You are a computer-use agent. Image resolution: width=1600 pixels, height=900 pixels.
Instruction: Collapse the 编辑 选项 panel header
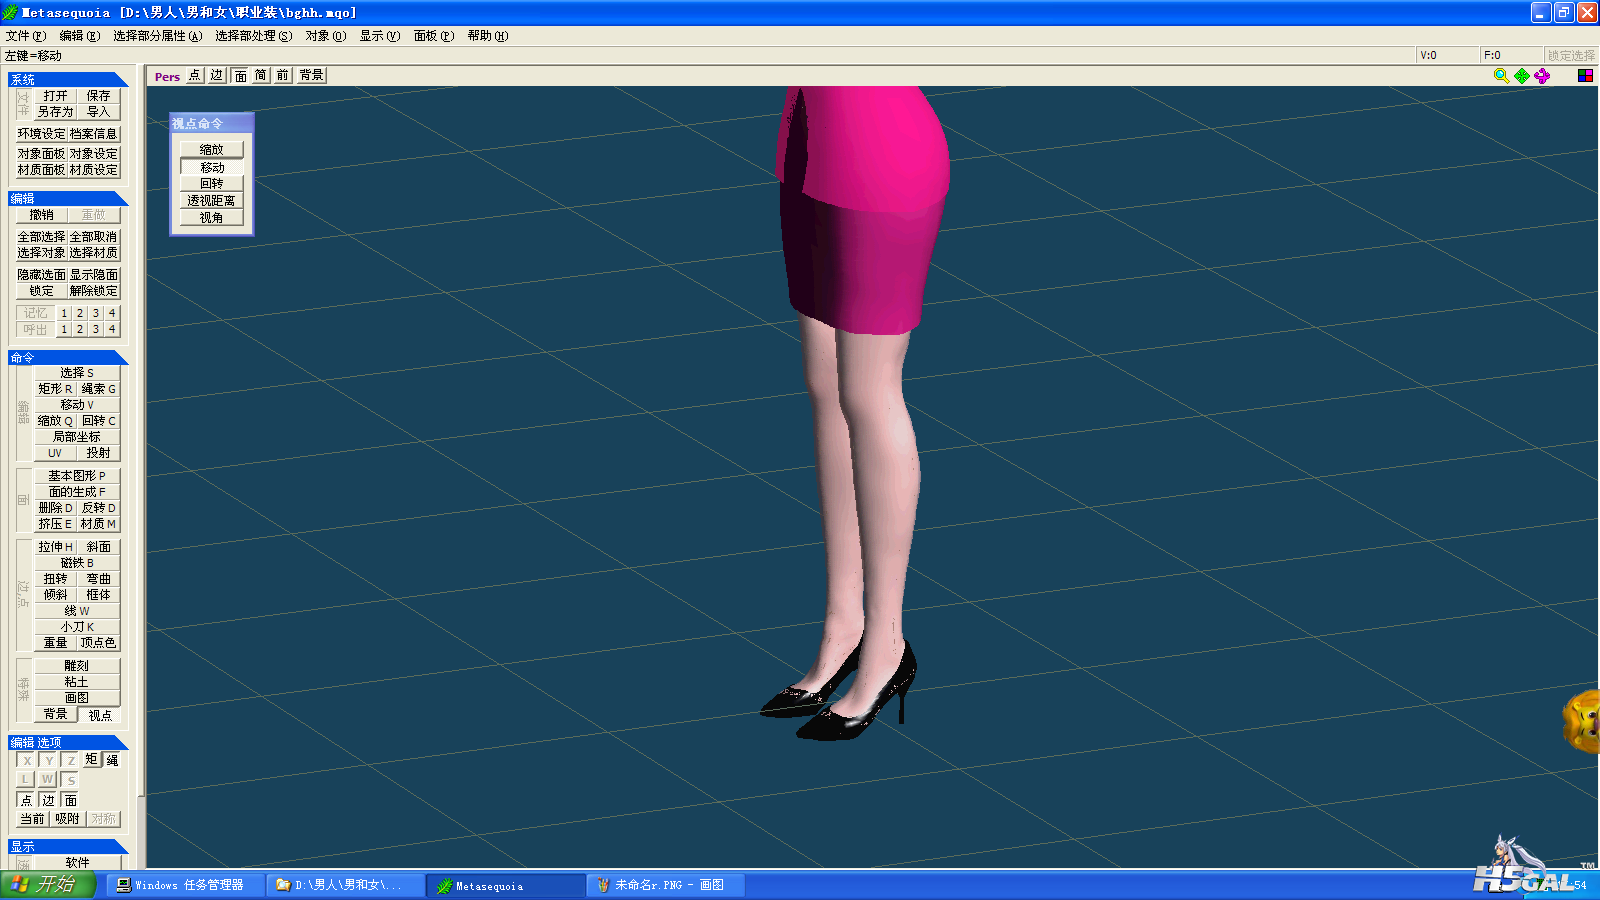(x=68, y=742)
